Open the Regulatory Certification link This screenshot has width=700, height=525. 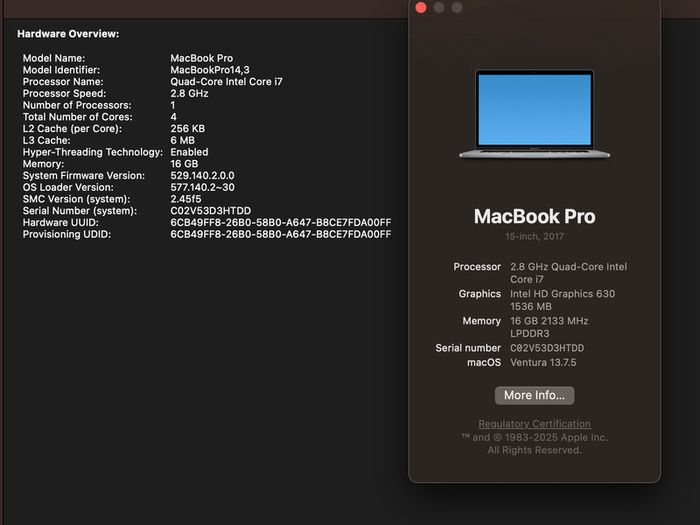pos(534,424)
